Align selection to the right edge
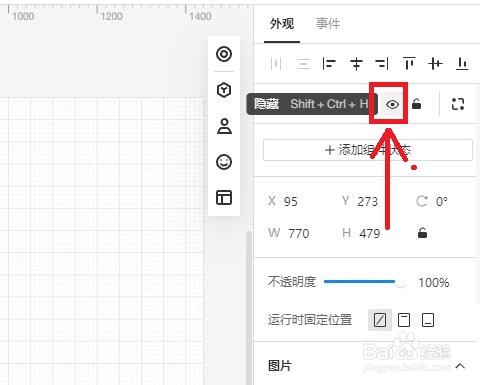The height and width of the screenshot is (385, 480). (x=382, y=63)
